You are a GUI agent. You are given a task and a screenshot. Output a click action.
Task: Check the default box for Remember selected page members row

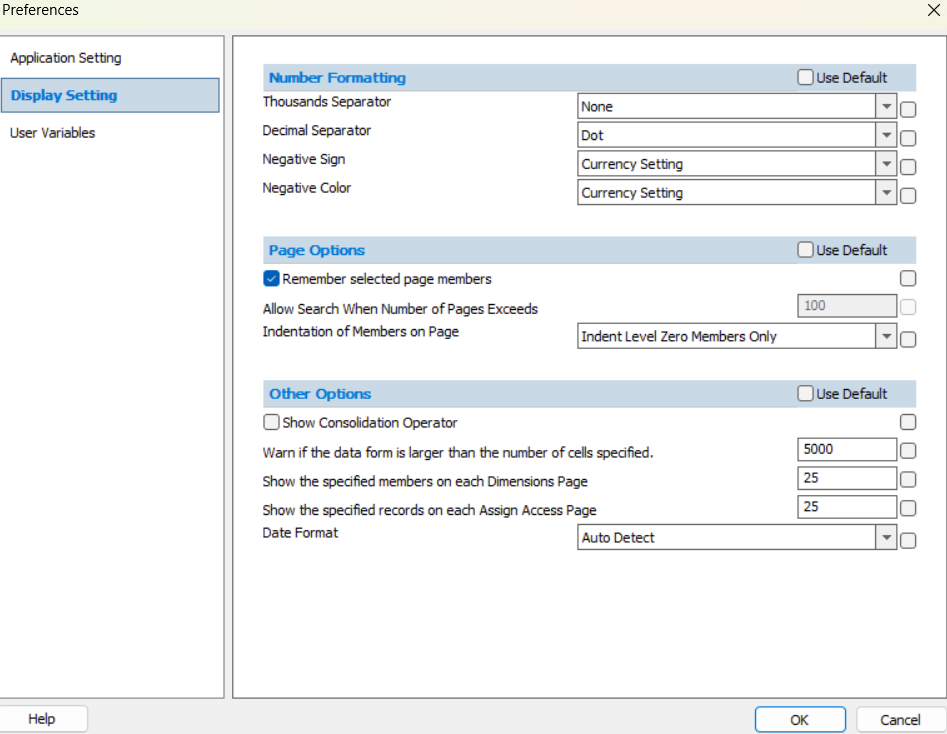(908, 278)
